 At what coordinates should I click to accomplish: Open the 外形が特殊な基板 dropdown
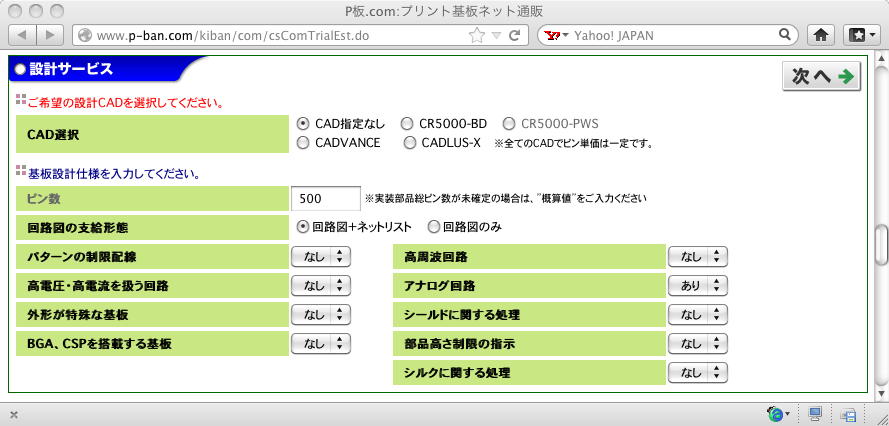[321, 315]
